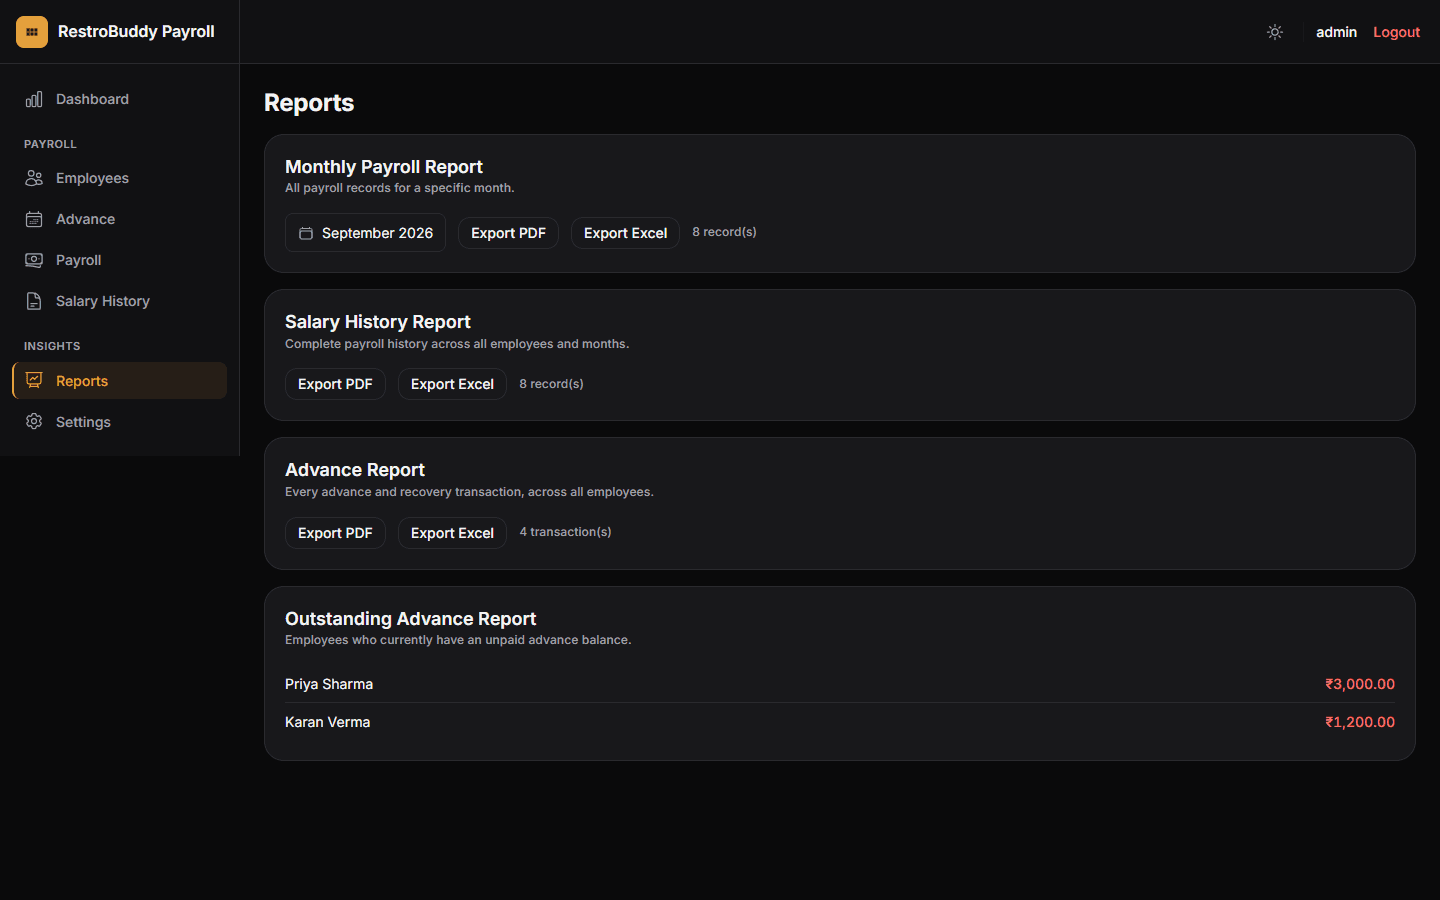This screenshot has height=900, width=1440.
Task: Click the ₹3,000.00 outstanding amount
Action: coord(1360,684)
